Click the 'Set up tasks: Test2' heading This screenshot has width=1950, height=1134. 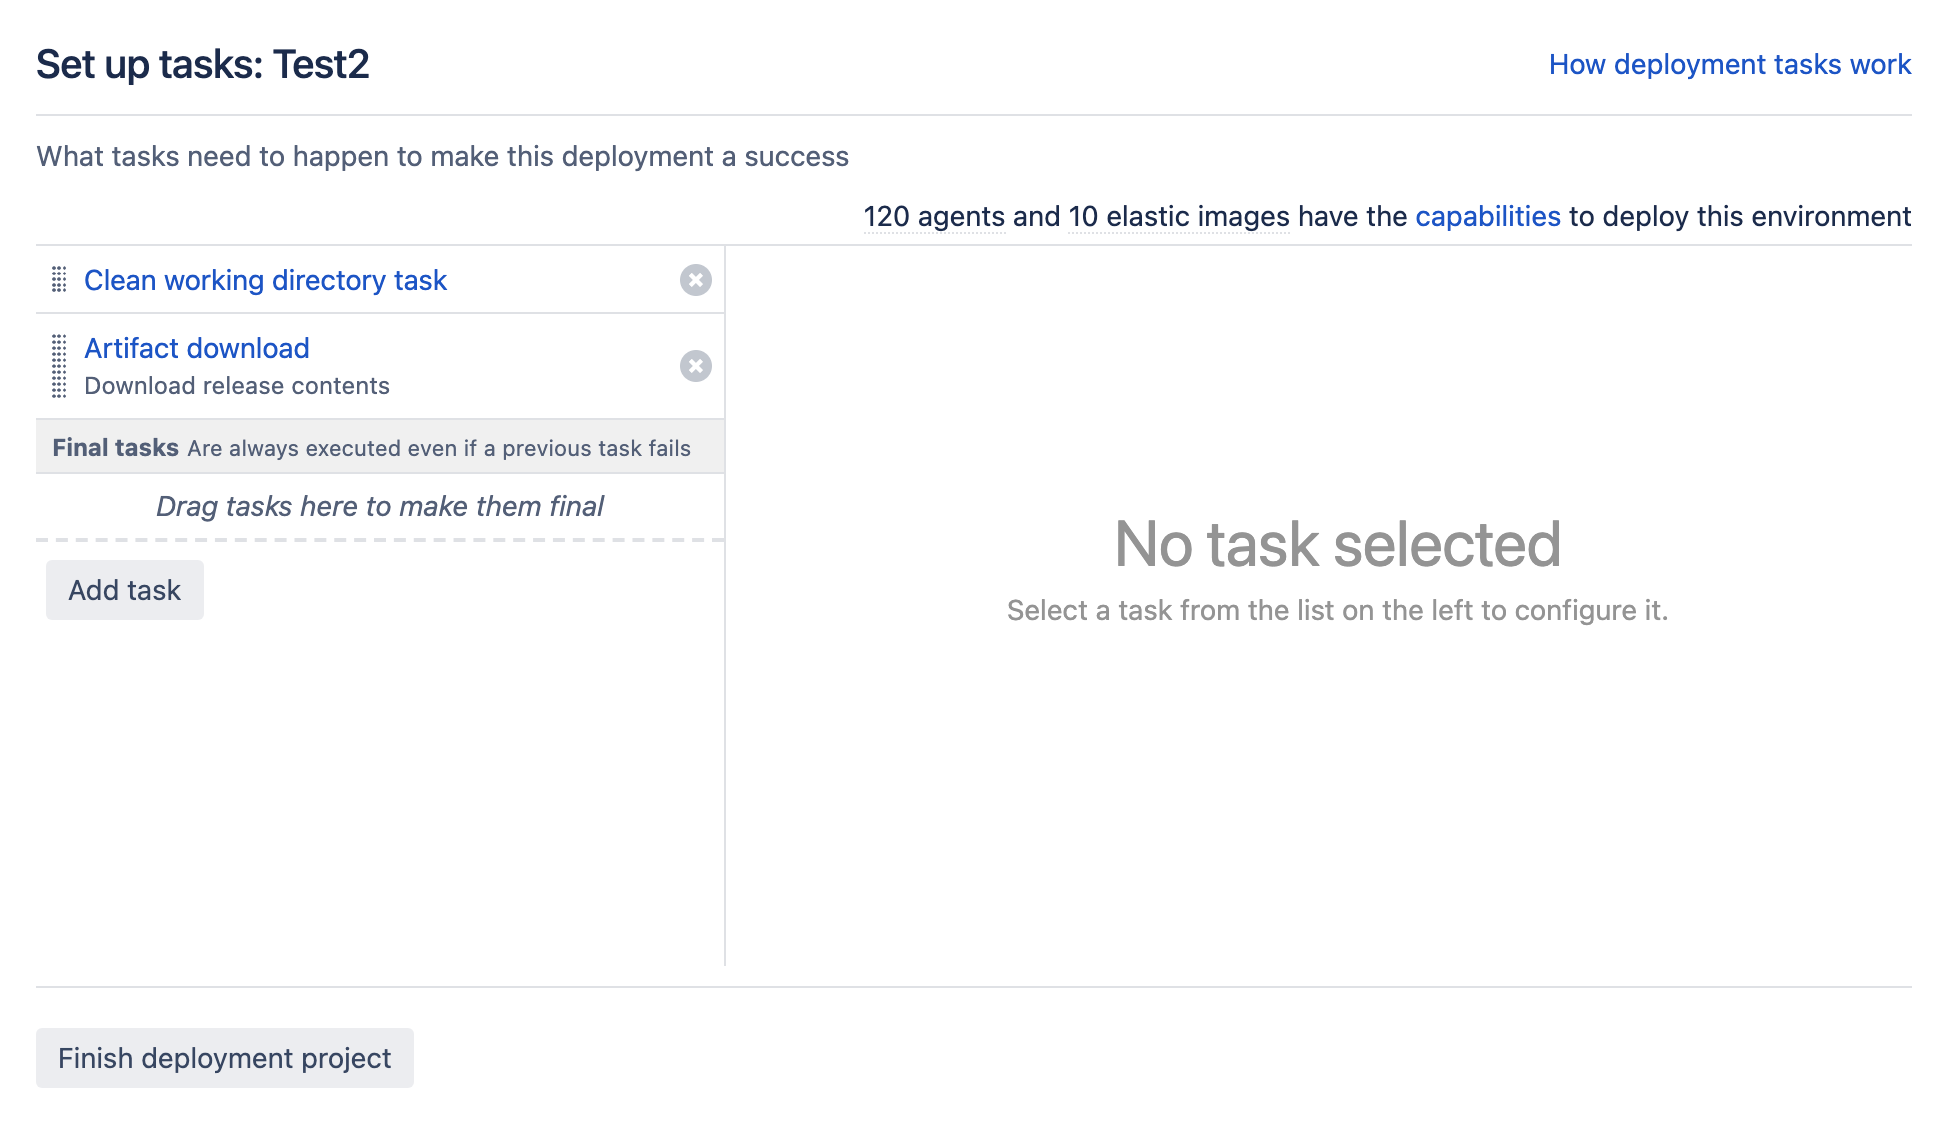click(203, 64)
